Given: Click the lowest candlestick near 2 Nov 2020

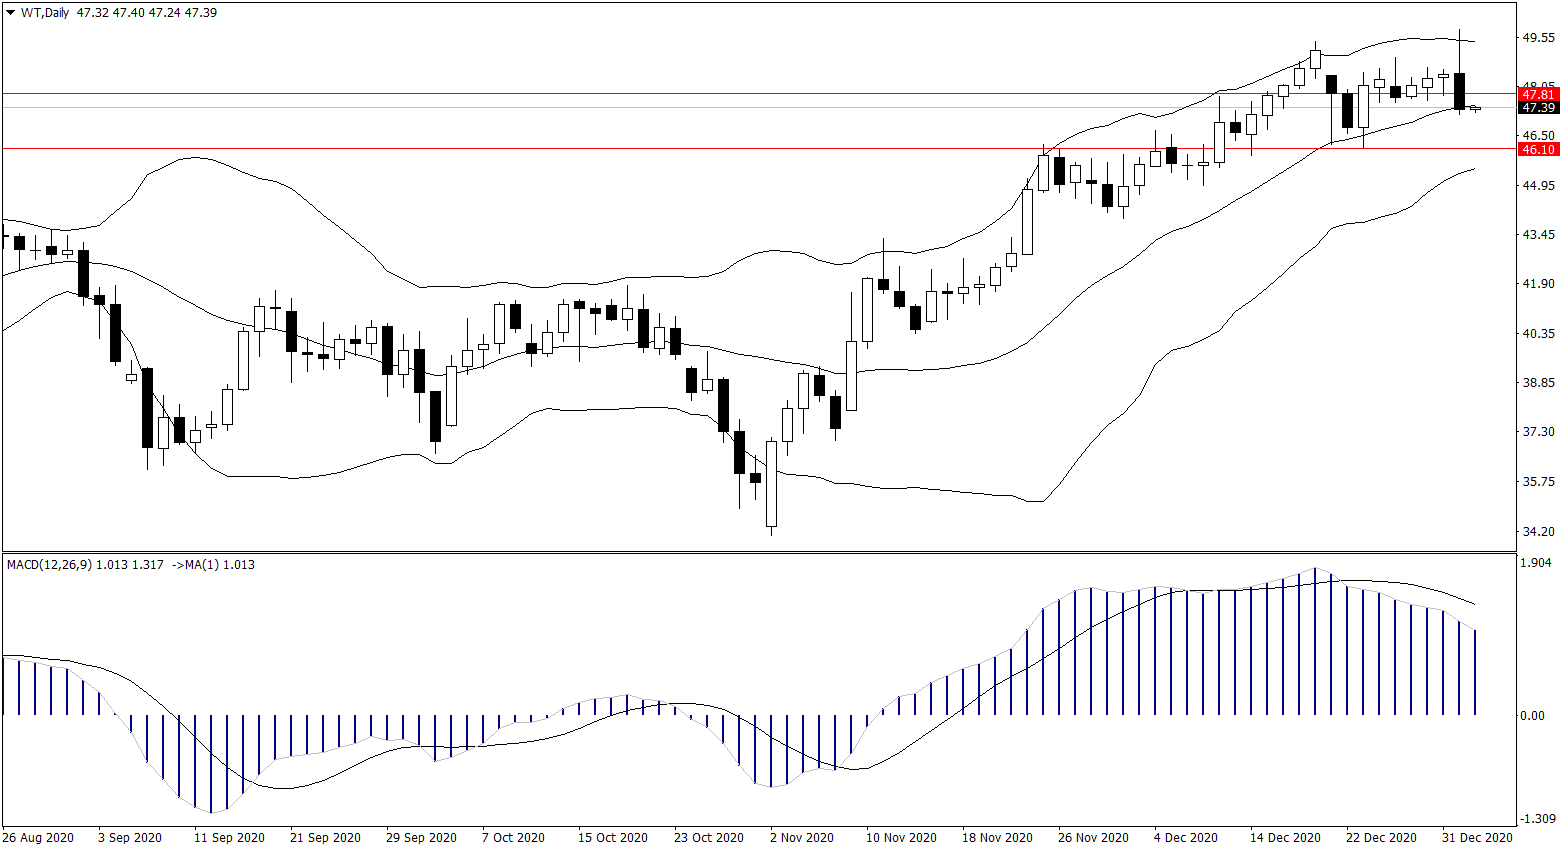Looking at the screenshot, I should pos(771,484).
